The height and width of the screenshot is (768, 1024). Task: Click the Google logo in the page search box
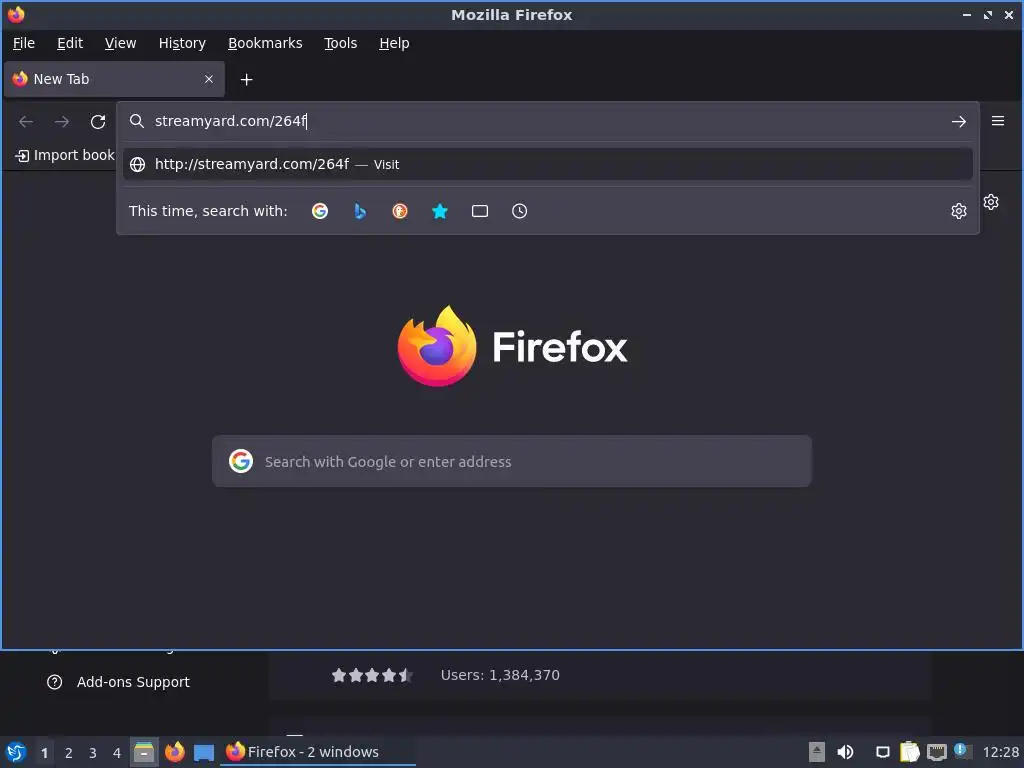tap(241, 461)
